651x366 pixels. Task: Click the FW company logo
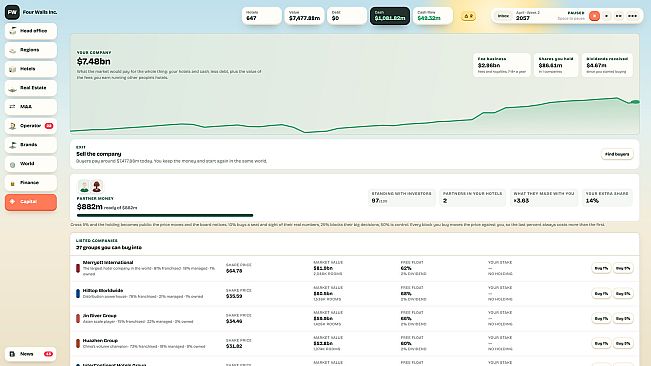click(x=12, y=12)
